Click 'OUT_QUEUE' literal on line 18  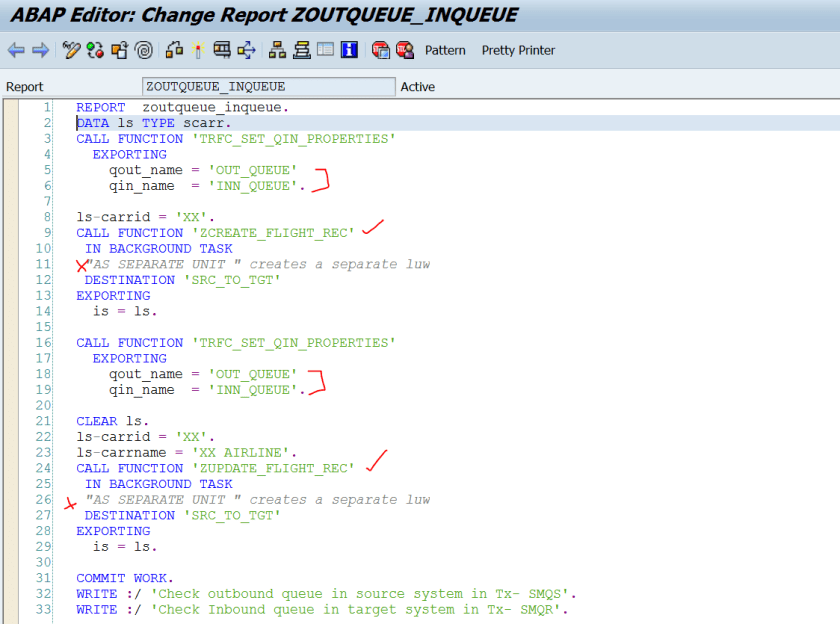[x=252, y=374]
